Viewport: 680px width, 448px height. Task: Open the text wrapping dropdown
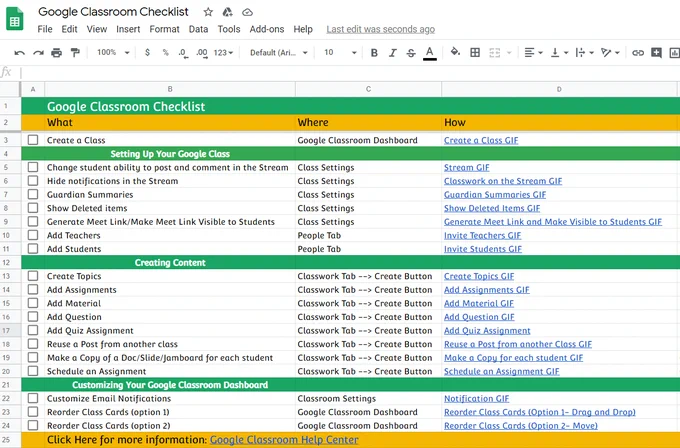tap(584, 53)
